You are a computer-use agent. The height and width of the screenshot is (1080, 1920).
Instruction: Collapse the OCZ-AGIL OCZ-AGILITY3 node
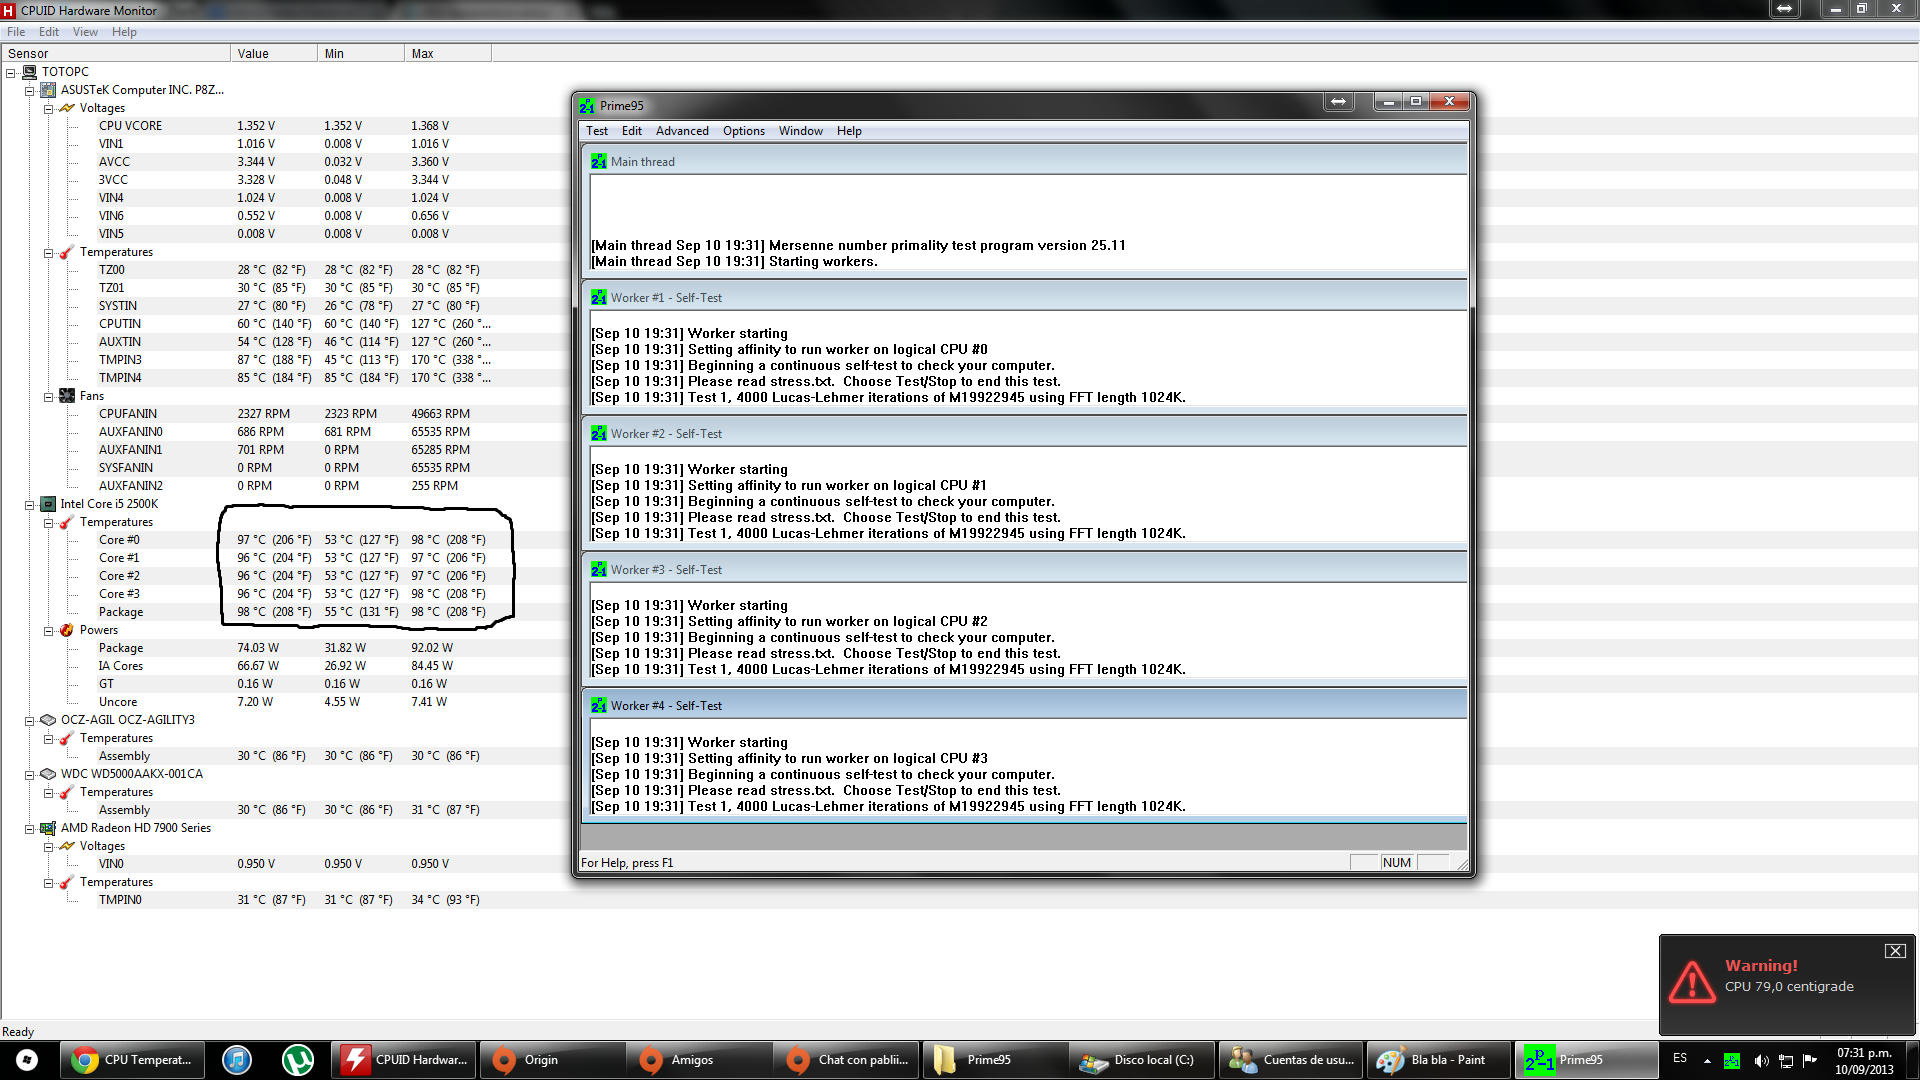[29, 720]
